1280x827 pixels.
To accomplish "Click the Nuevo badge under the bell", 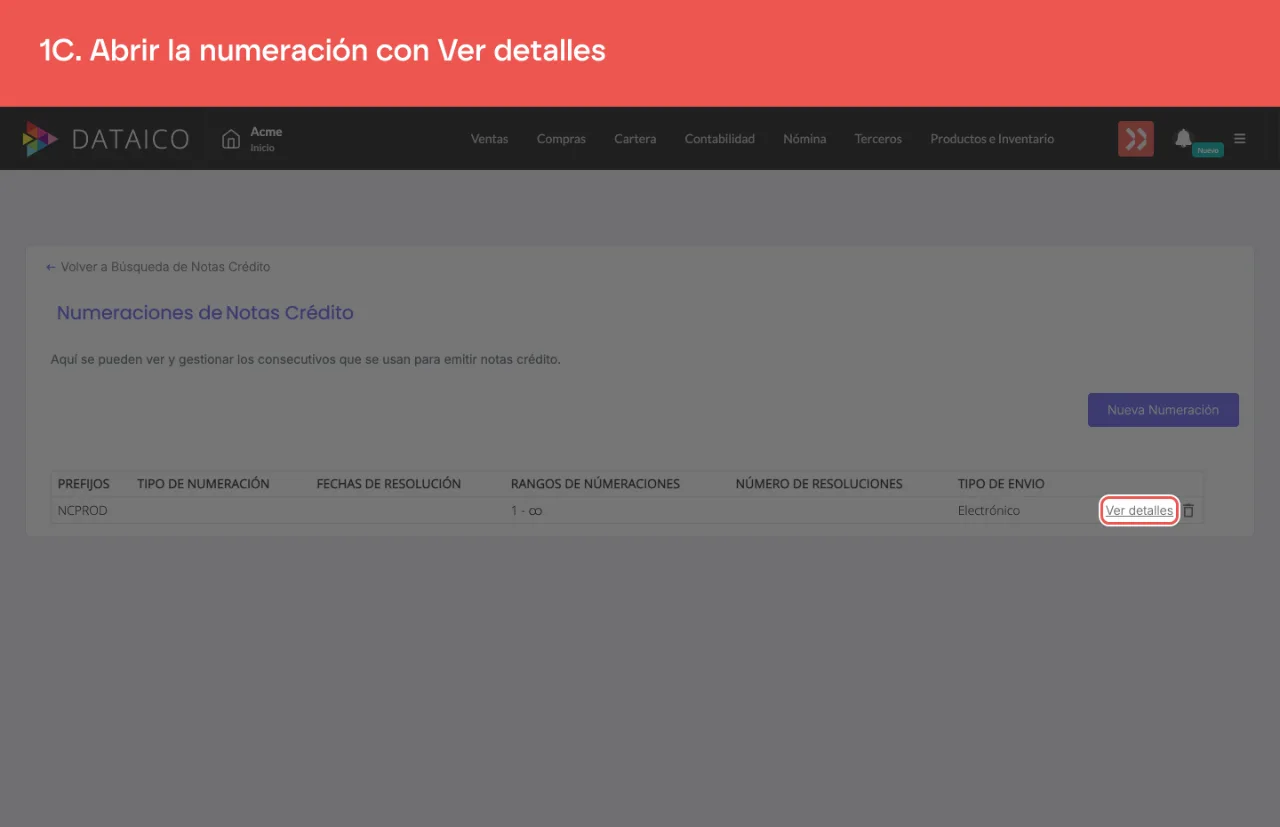I will point(1208,150).
